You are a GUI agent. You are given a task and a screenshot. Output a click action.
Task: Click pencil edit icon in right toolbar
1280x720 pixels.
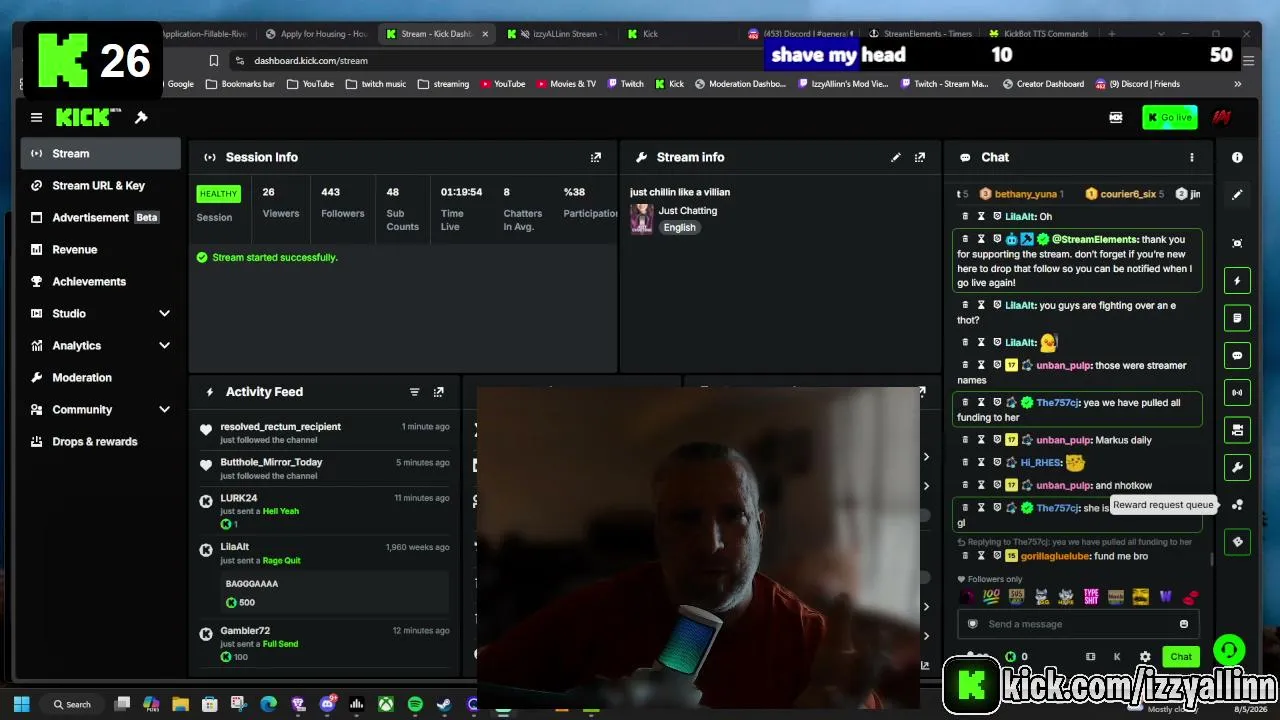click(x=1237, y=195)
